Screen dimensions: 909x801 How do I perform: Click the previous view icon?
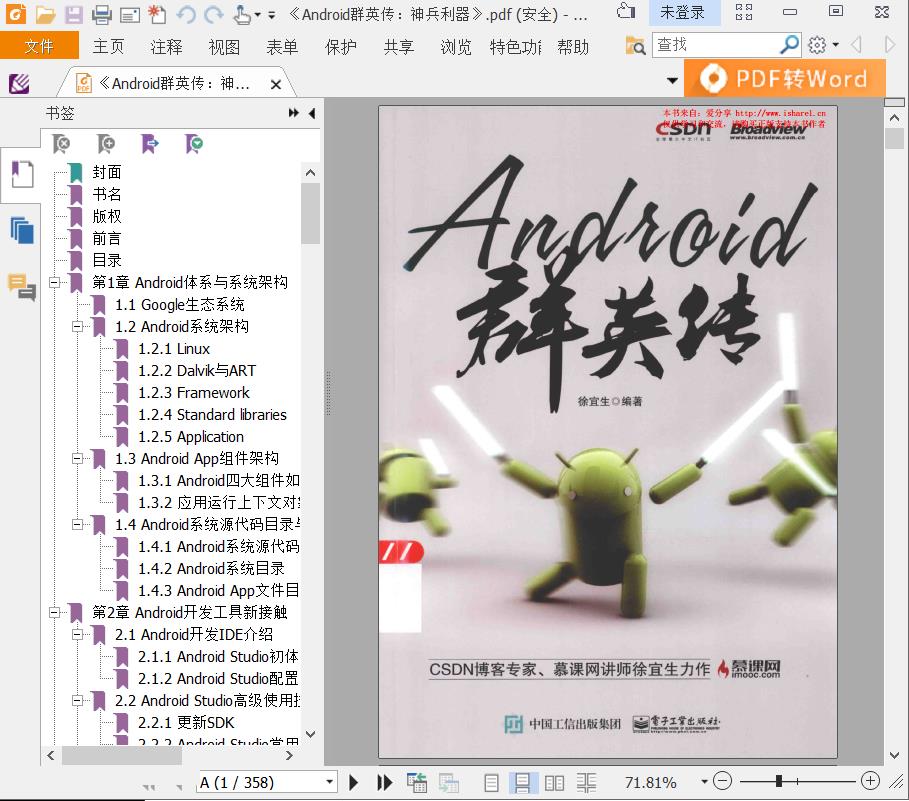(417, 782)
